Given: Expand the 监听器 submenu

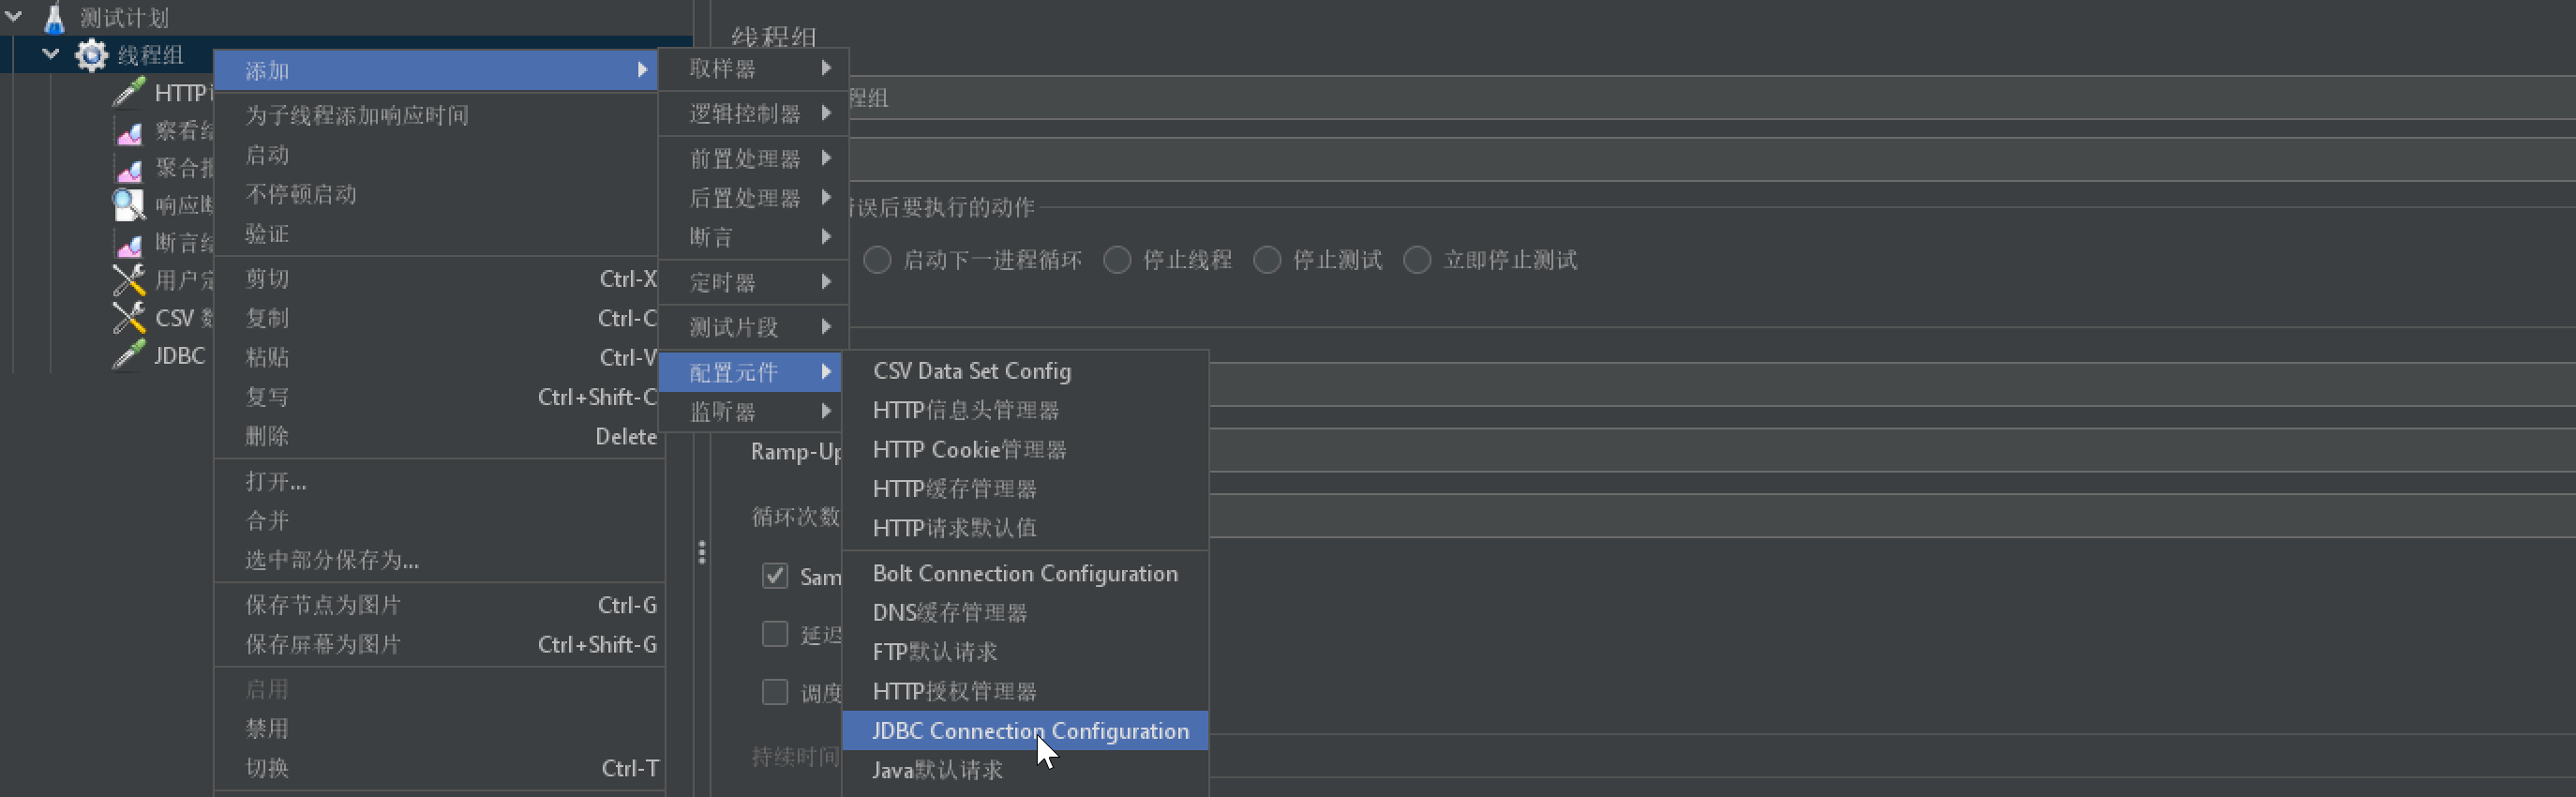Looking at the screenshot, I should coord(751,412).
